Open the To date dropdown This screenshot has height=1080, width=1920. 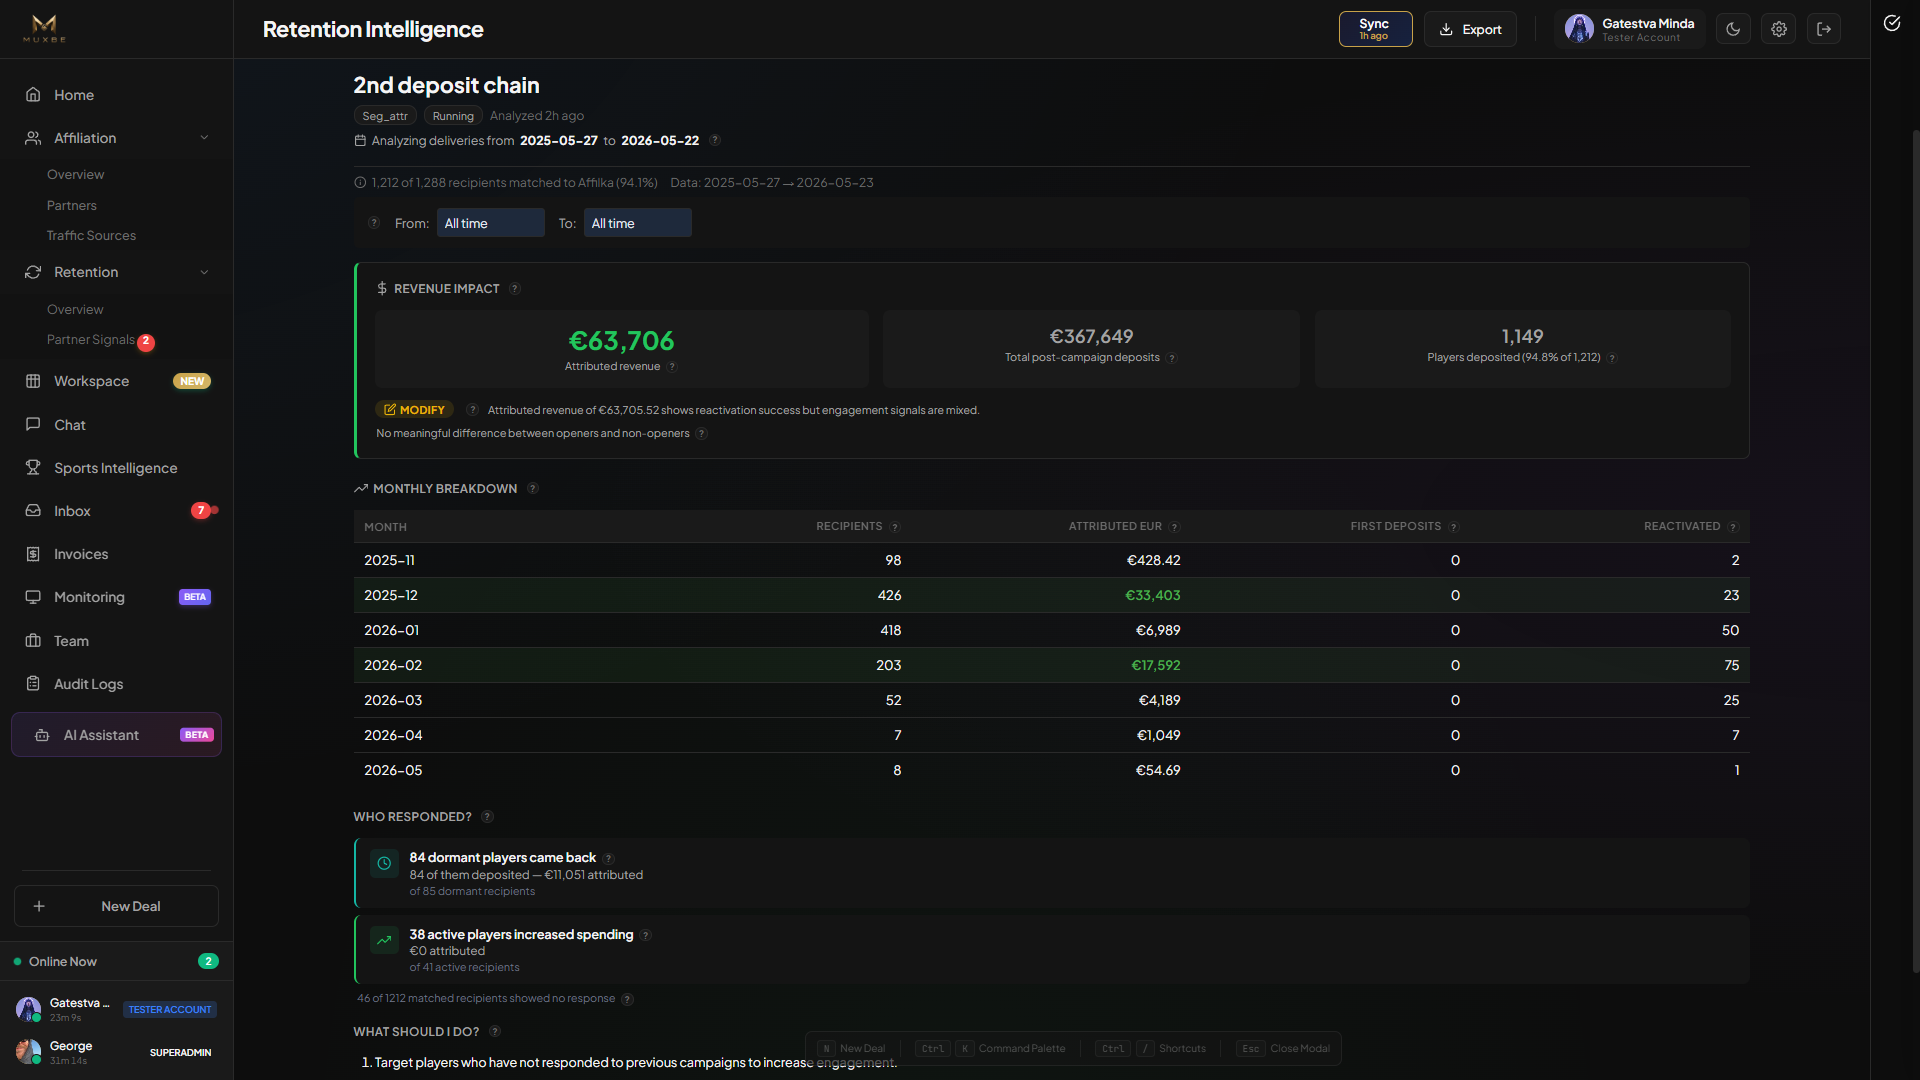(637, 223)
